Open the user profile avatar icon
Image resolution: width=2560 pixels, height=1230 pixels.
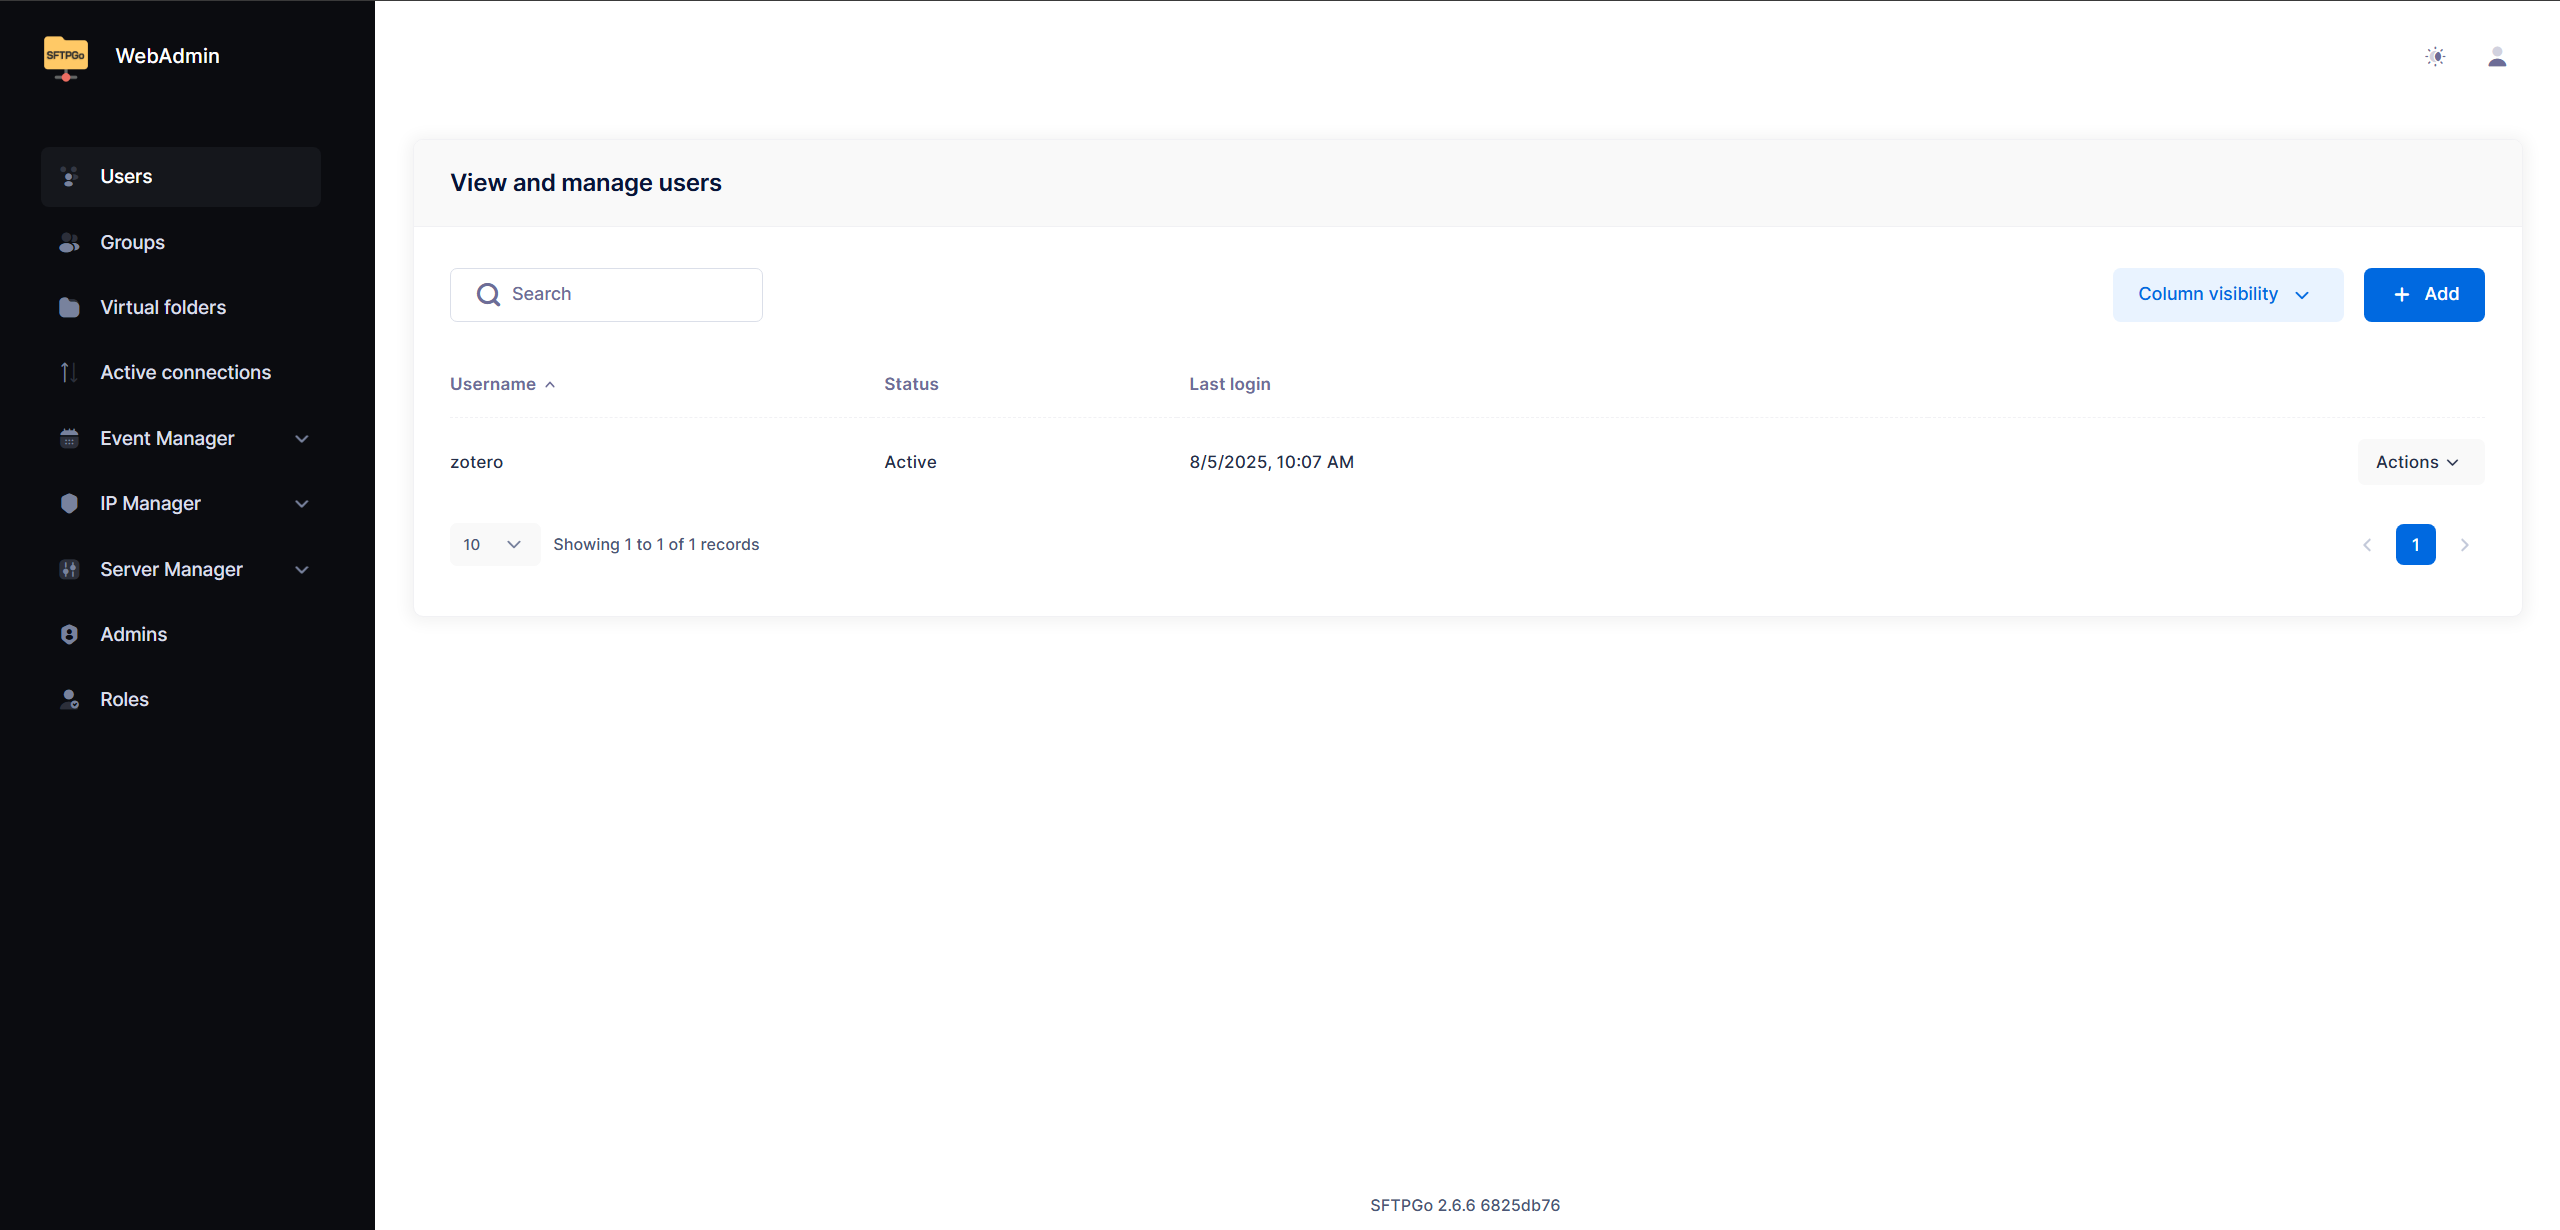click(2497, 57)
